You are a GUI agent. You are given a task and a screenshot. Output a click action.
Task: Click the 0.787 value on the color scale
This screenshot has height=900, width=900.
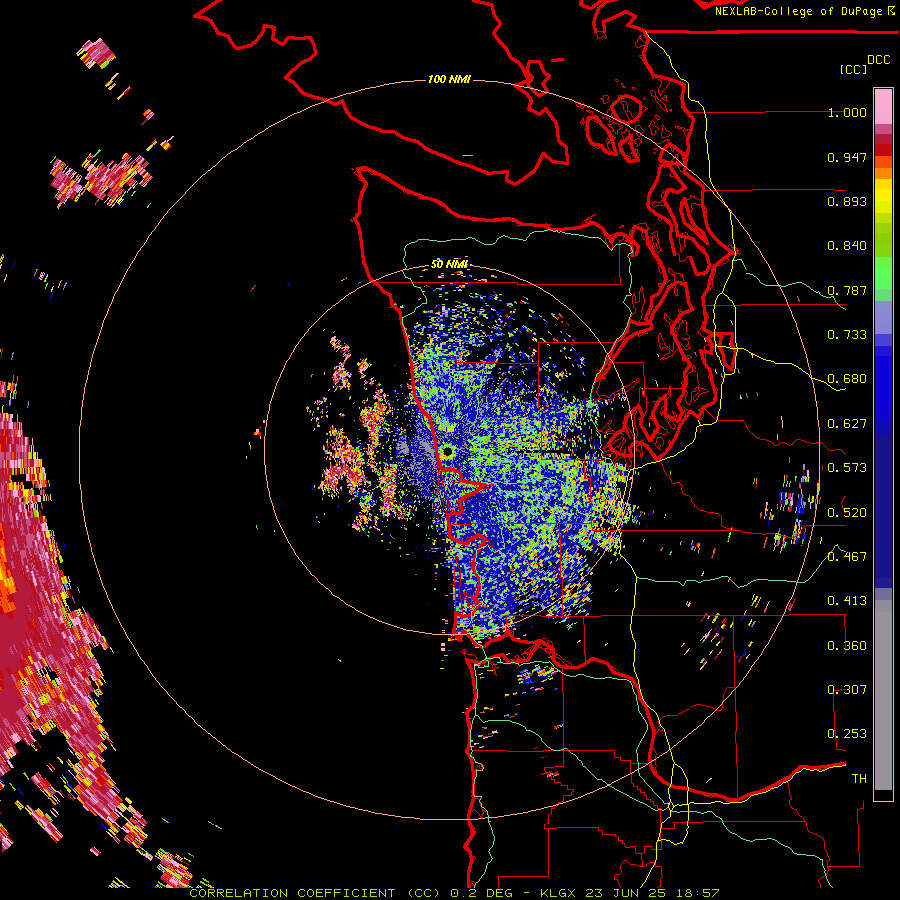847,290
